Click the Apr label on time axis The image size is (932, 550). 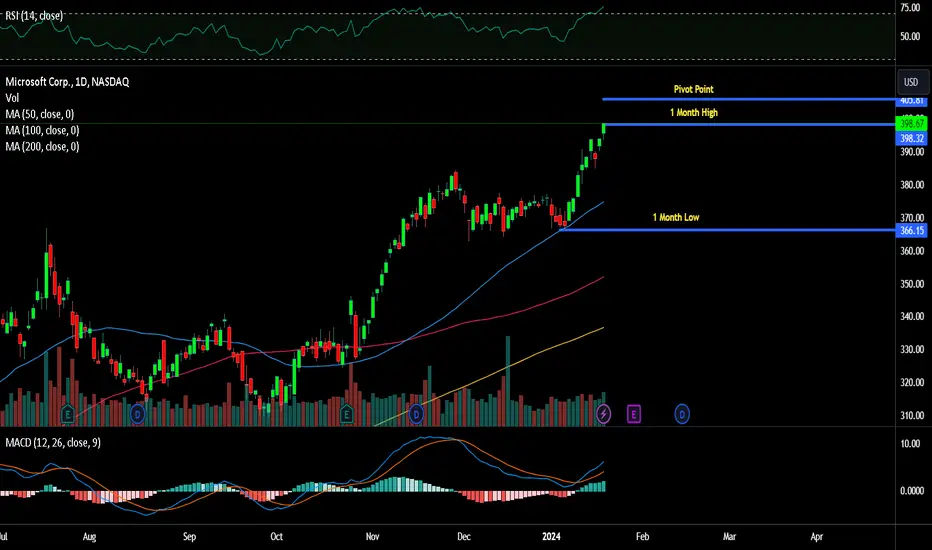[817, 536]
